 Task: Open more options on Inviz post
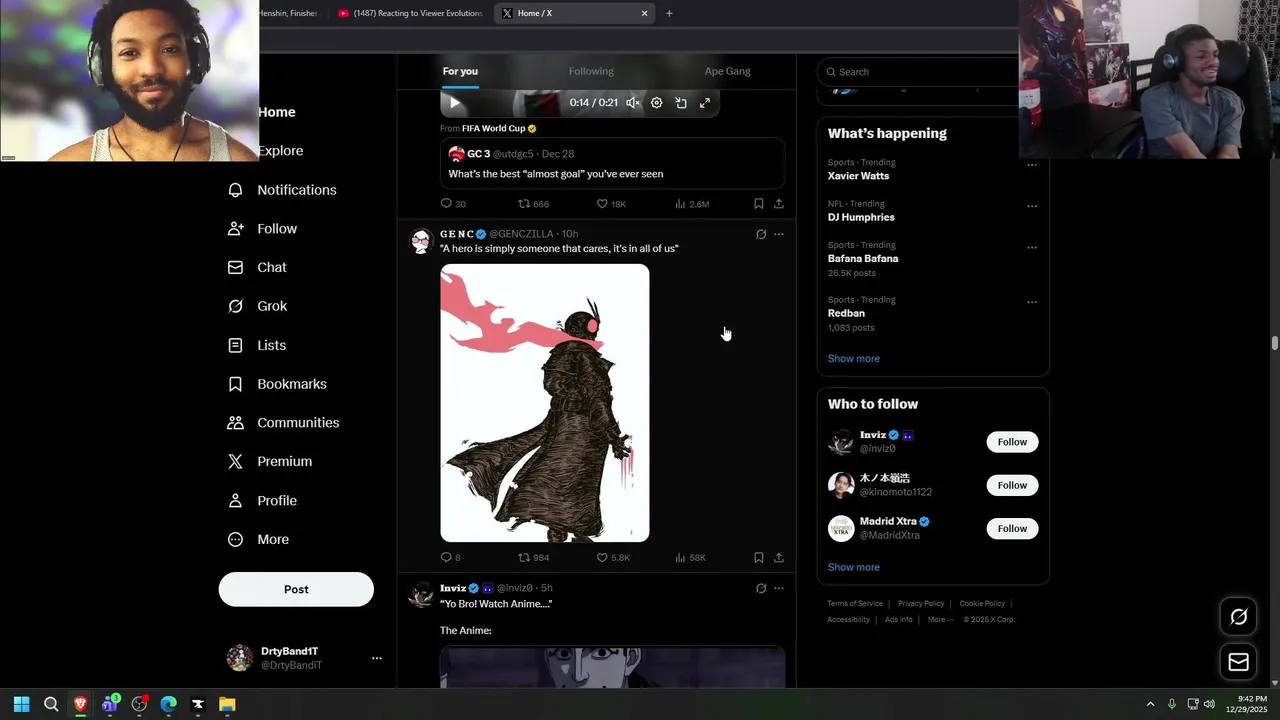(x=779, y=588)
